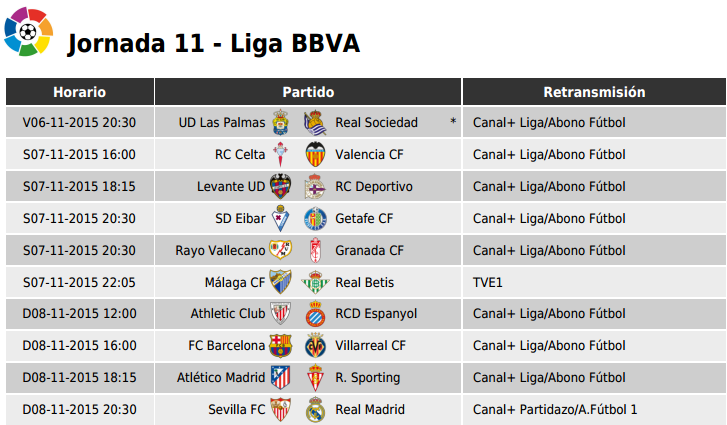The image size is (727, 425).
Task: Click the Partido column header
Action: (308, 92)
